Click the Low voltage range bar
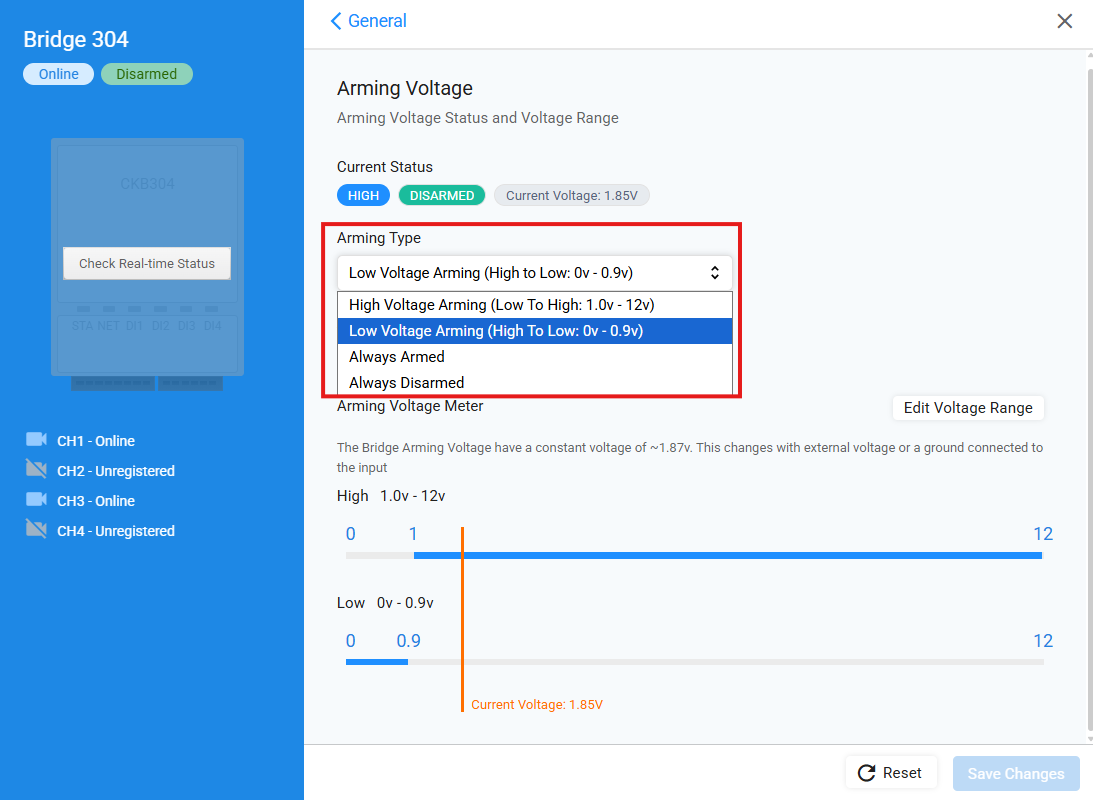1093x800 pixels. coord(376,661)
